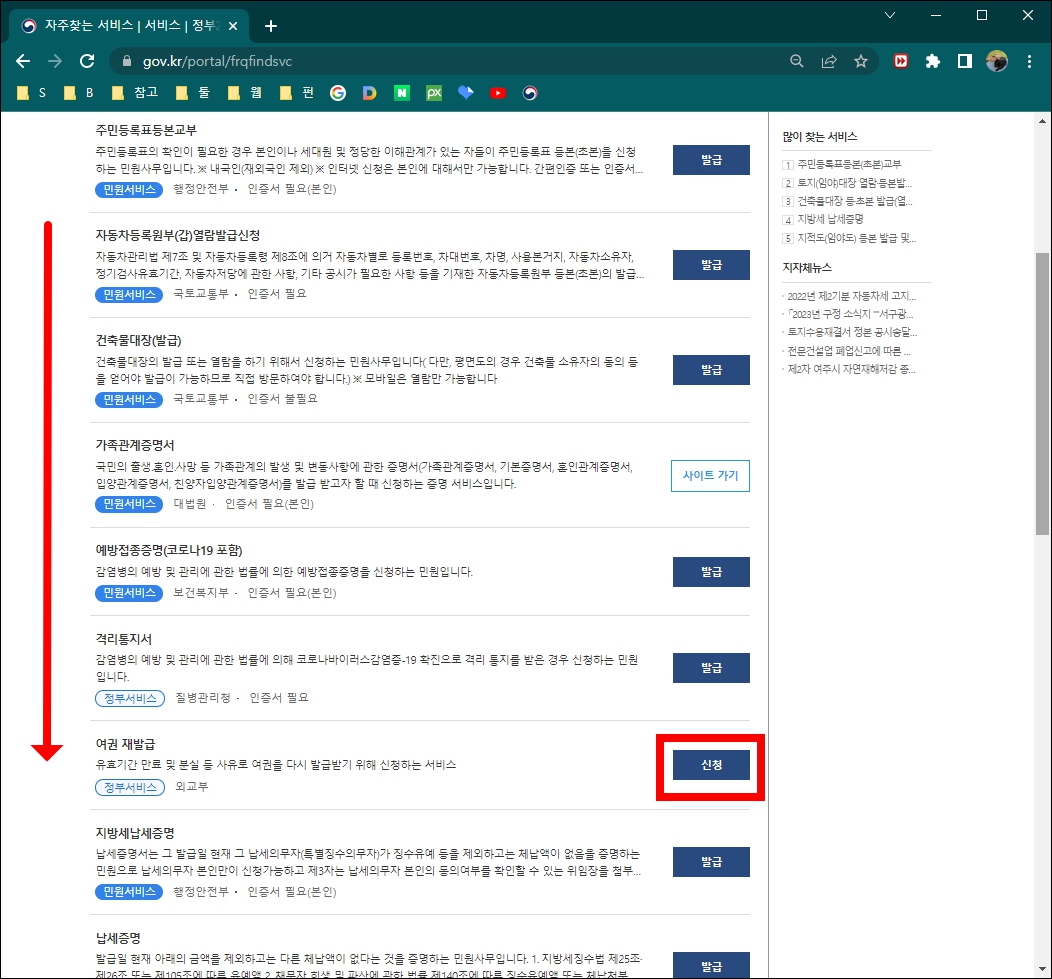Click 사이트 가기 for 가족관계증명서

point(710,476)
